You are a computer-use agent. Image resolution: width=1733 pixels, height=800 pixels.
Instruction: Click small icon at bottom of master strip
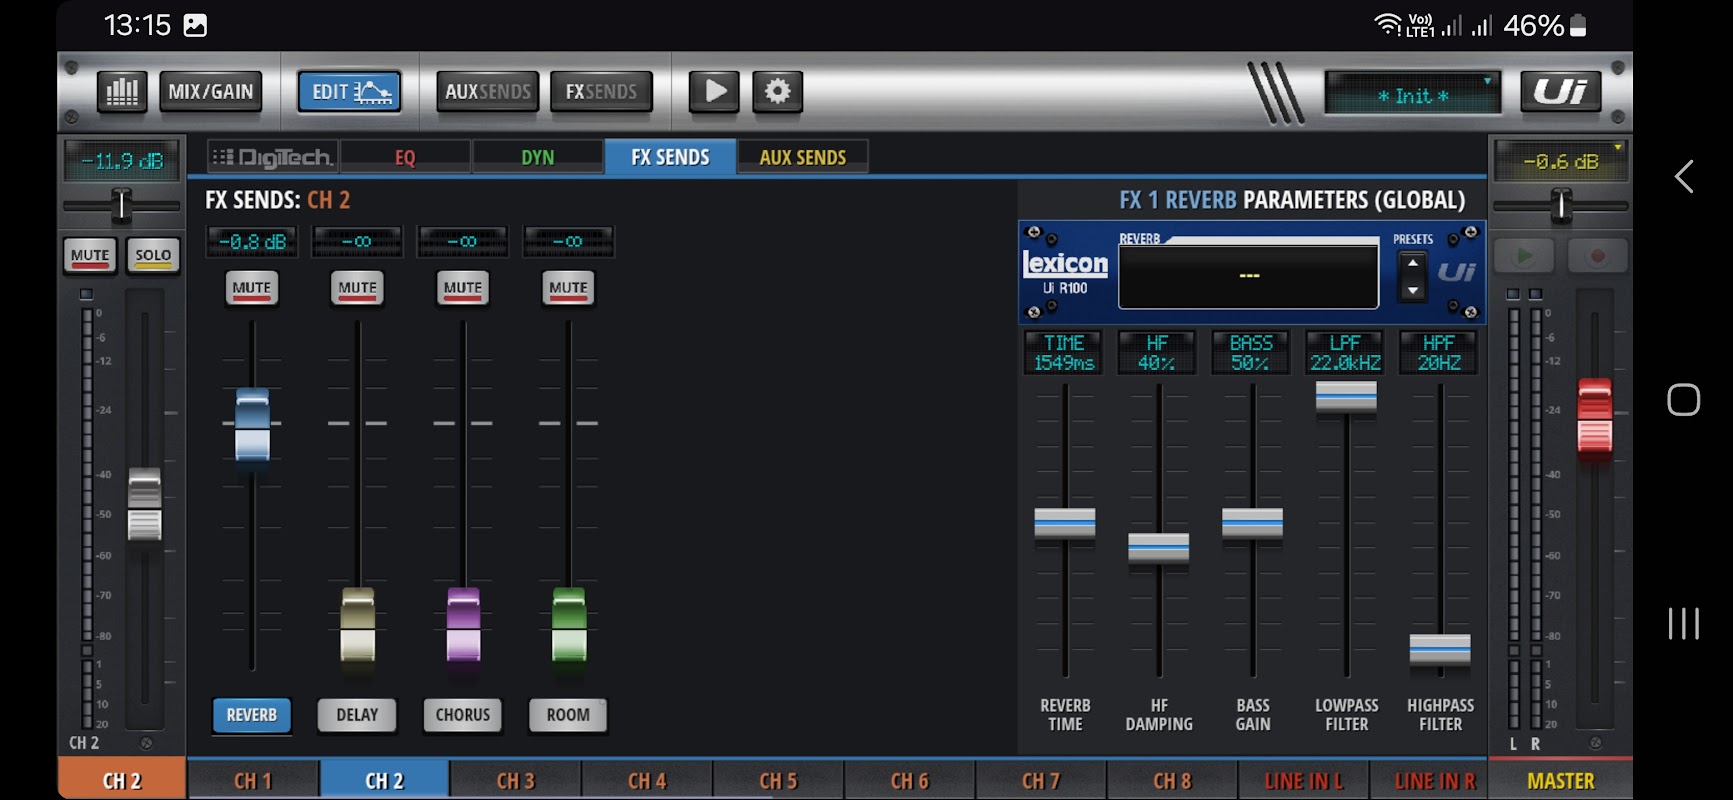coord(1596,743)
